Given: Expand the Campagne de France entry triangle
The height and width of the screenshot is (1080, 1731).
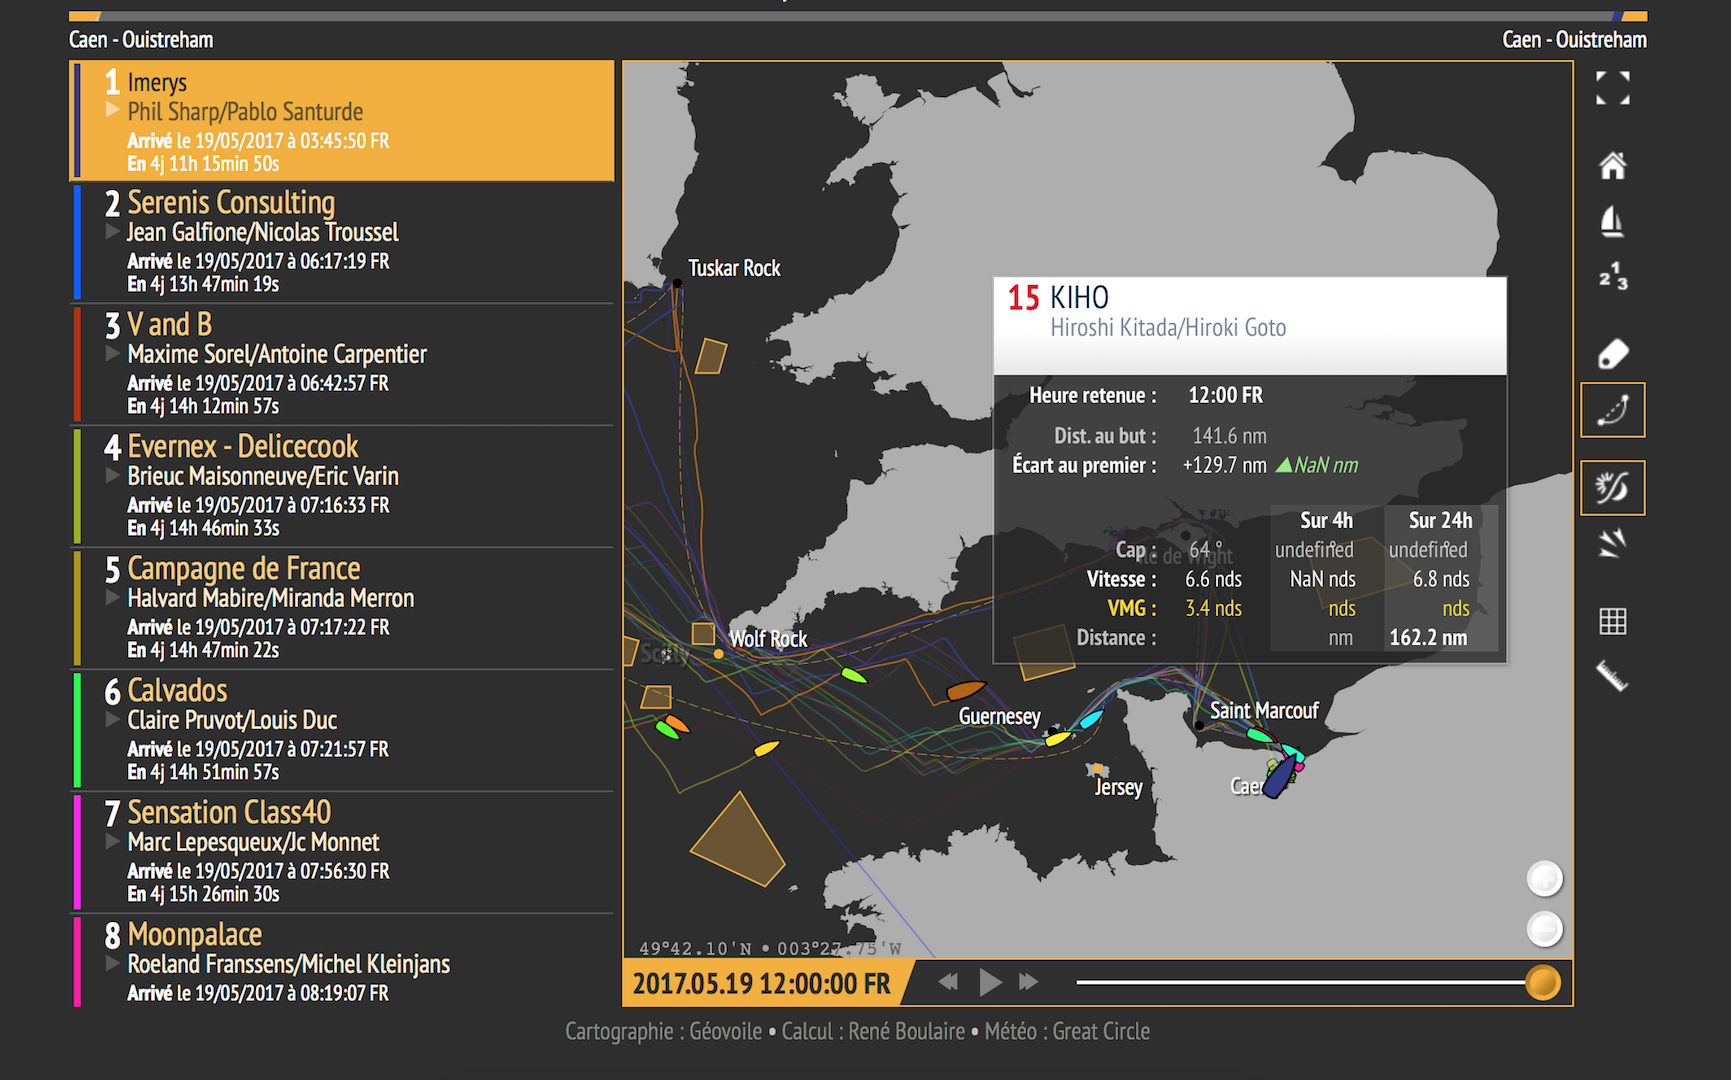Looking at the screenshot, I should [x=113, y=597].
